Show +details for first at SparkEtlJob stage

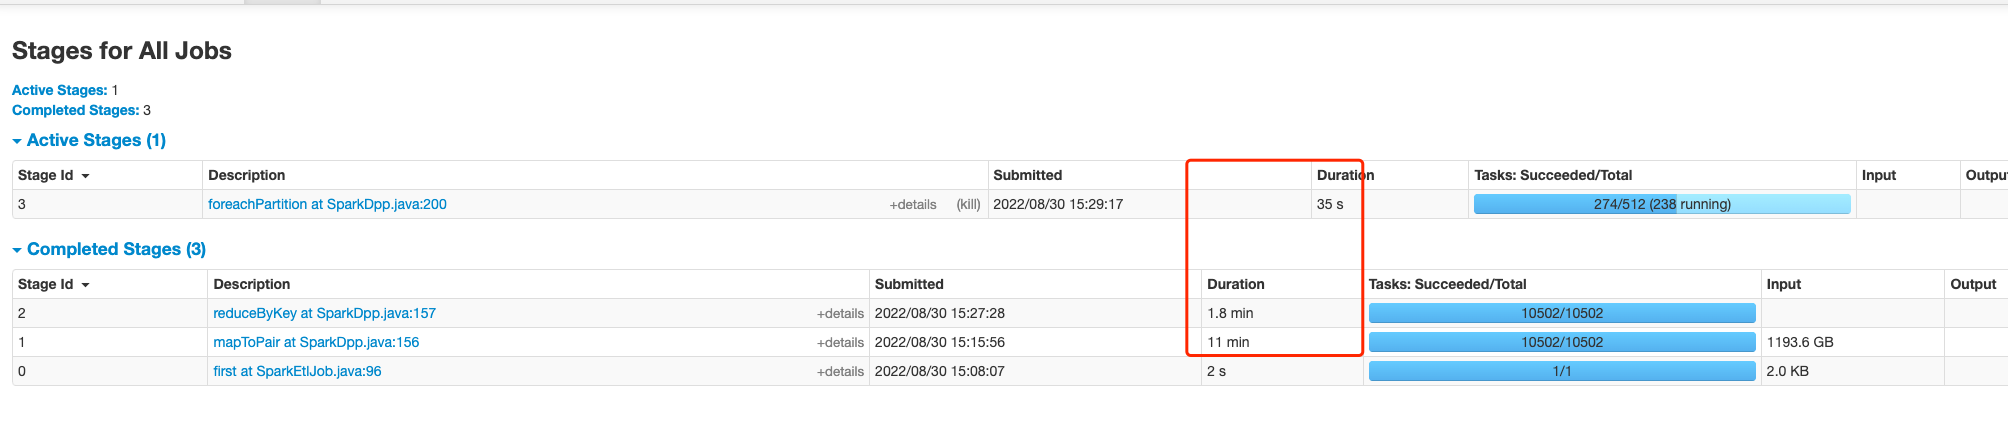pos(840,371)
